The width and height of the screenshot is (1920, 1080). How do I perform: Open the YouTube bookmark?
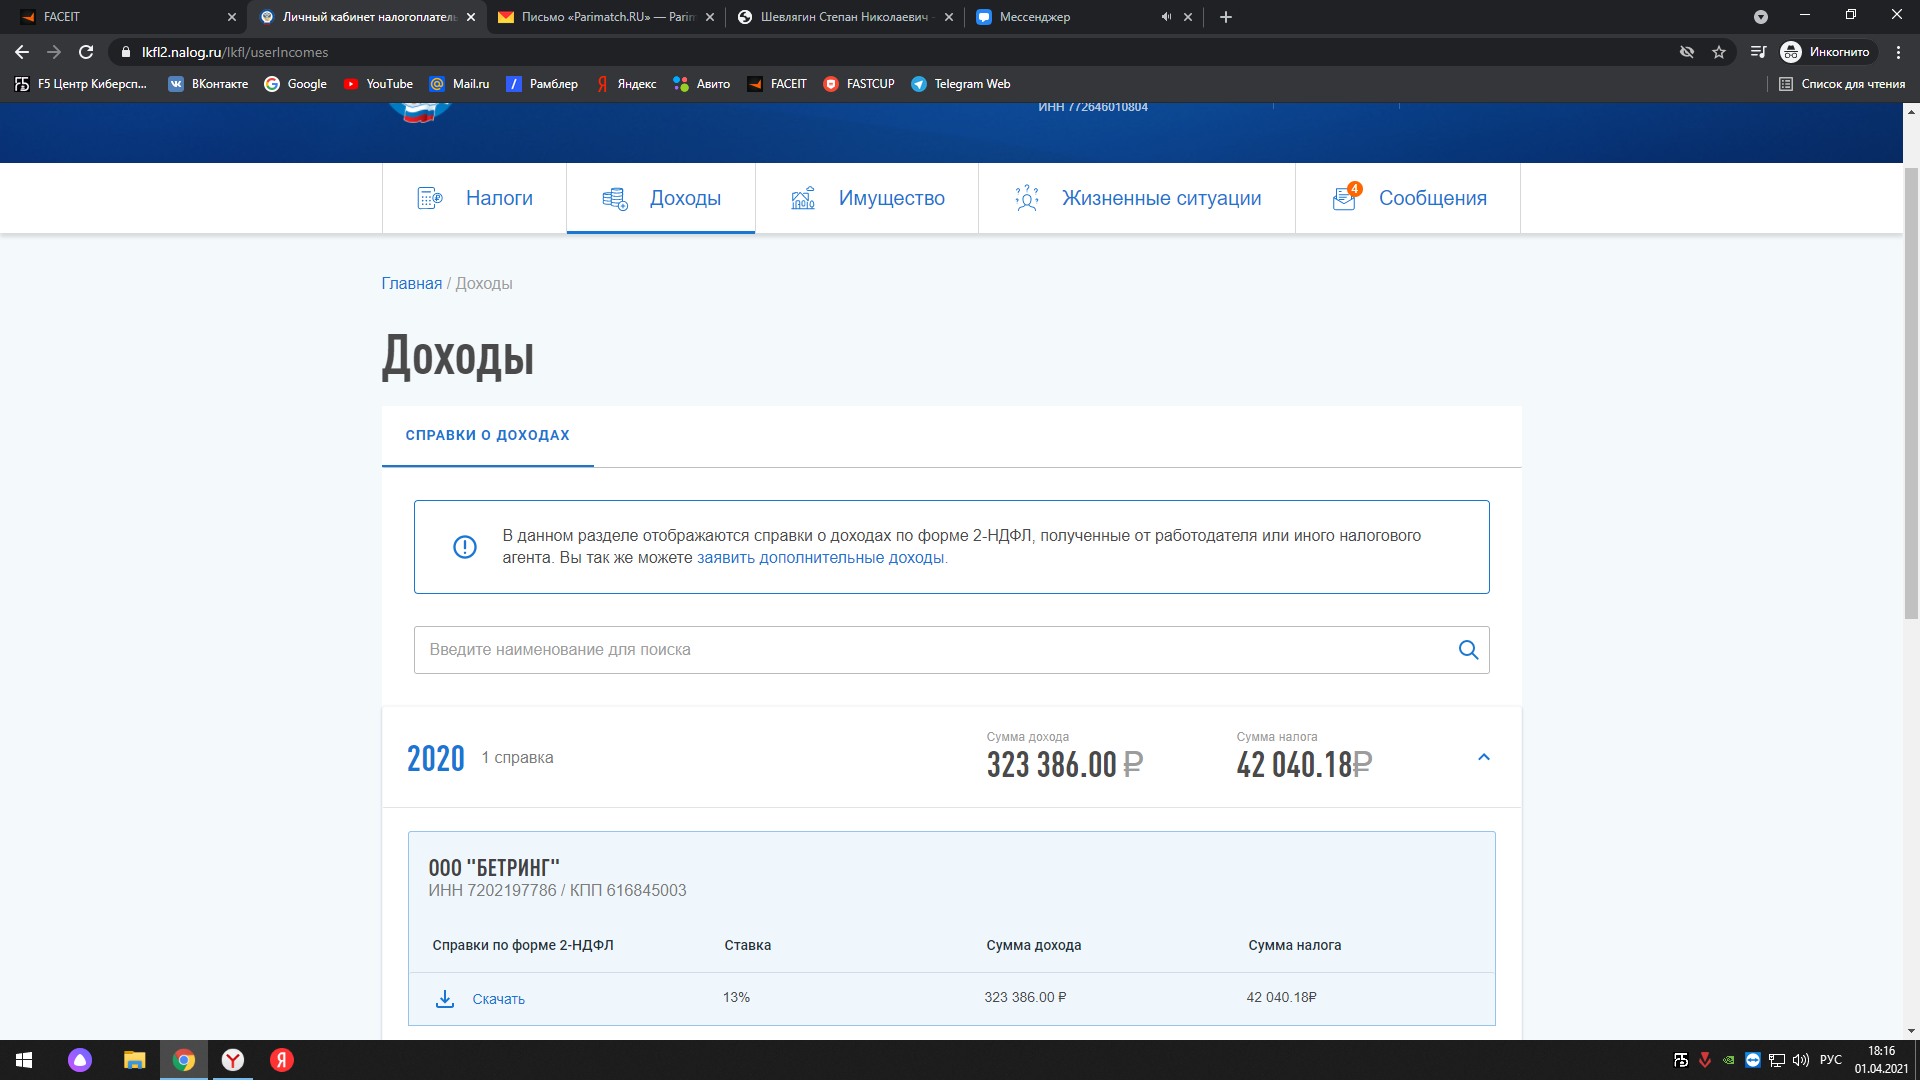378,84
